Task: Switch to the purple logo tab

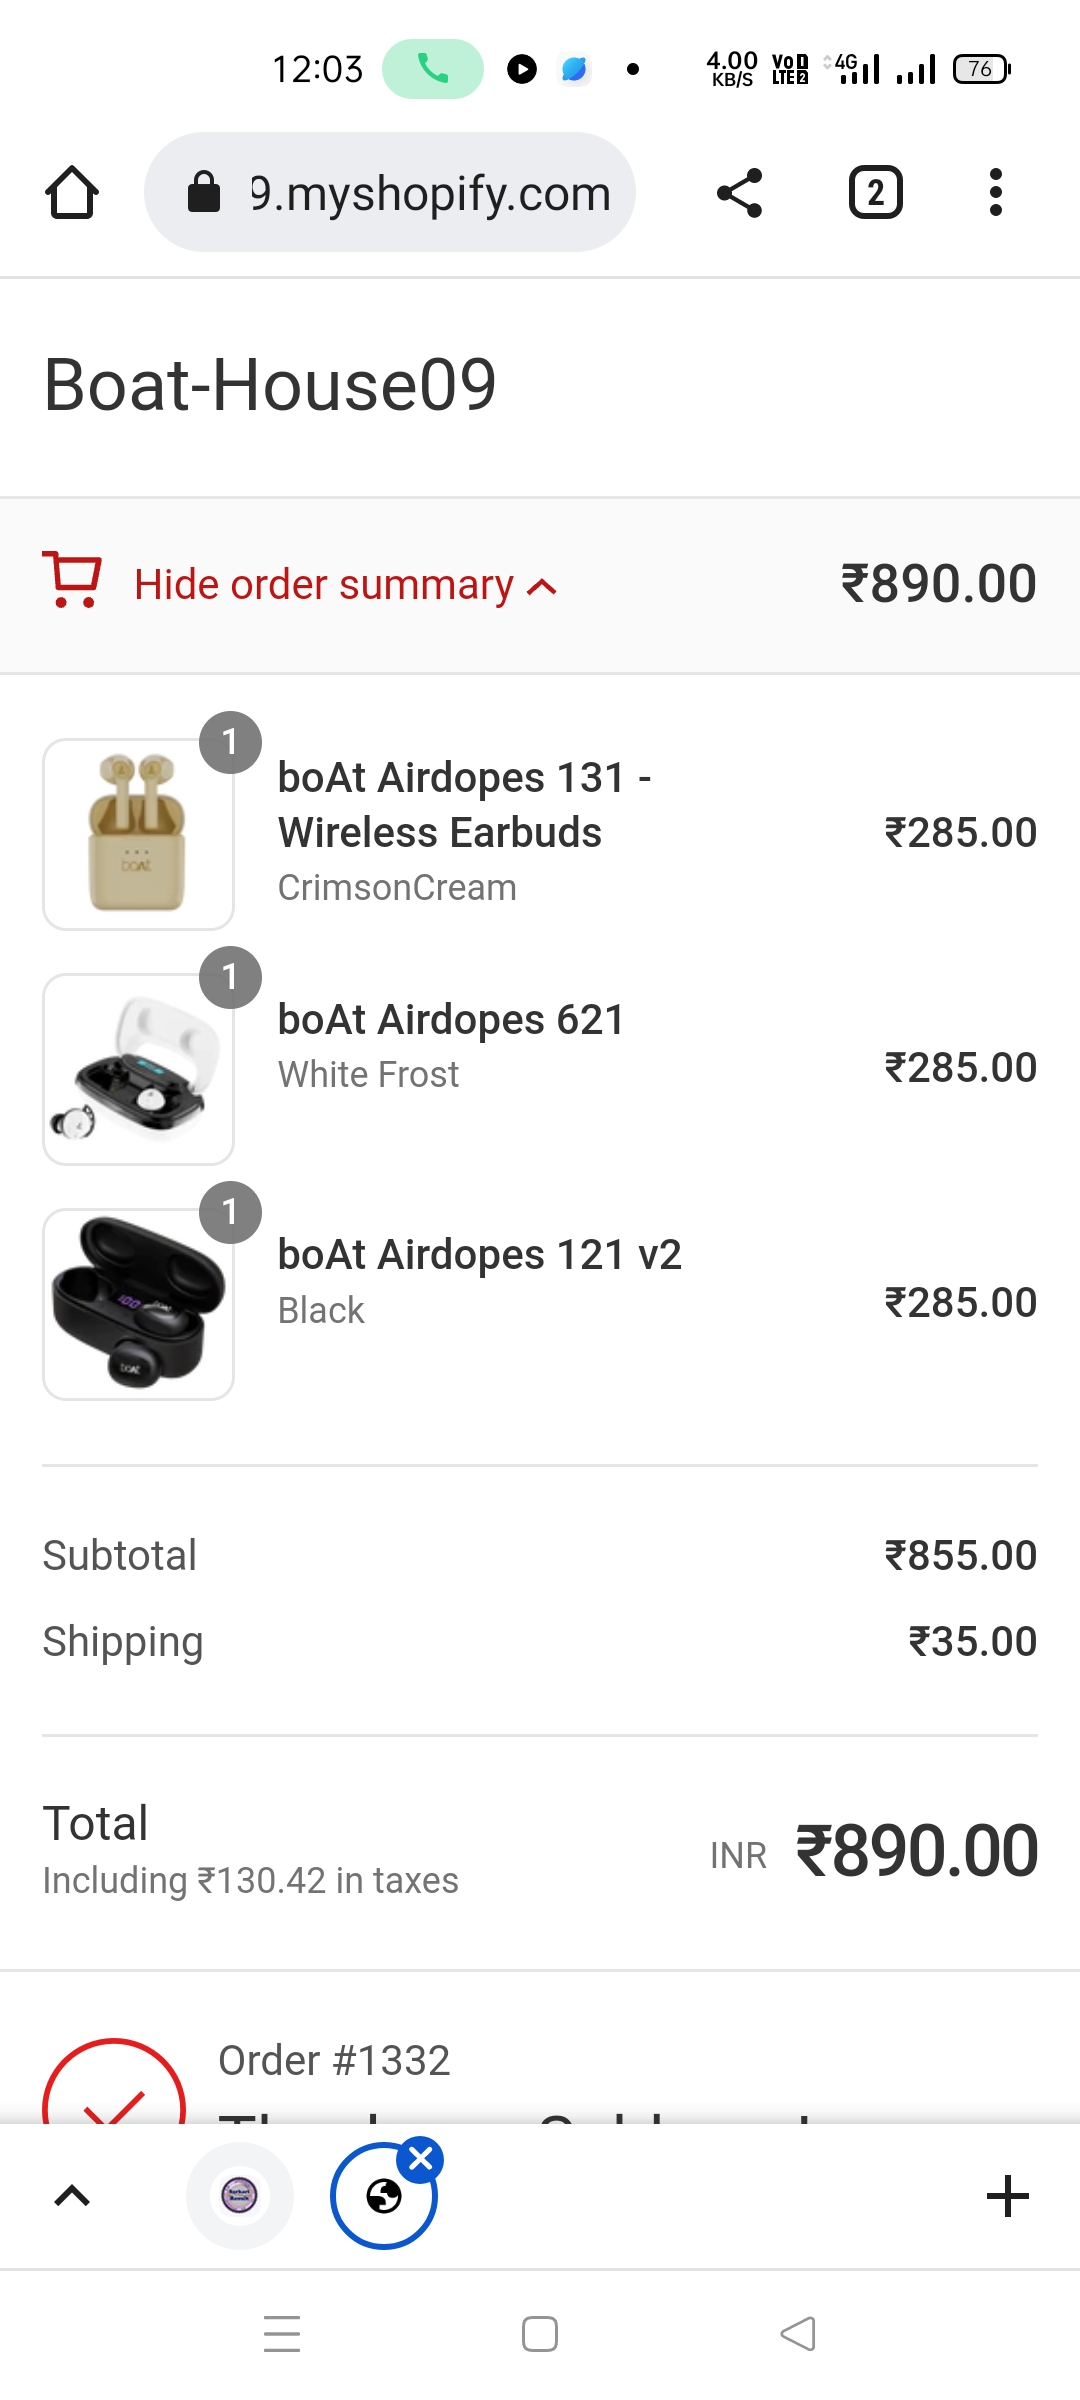Action: [240, 2196]
